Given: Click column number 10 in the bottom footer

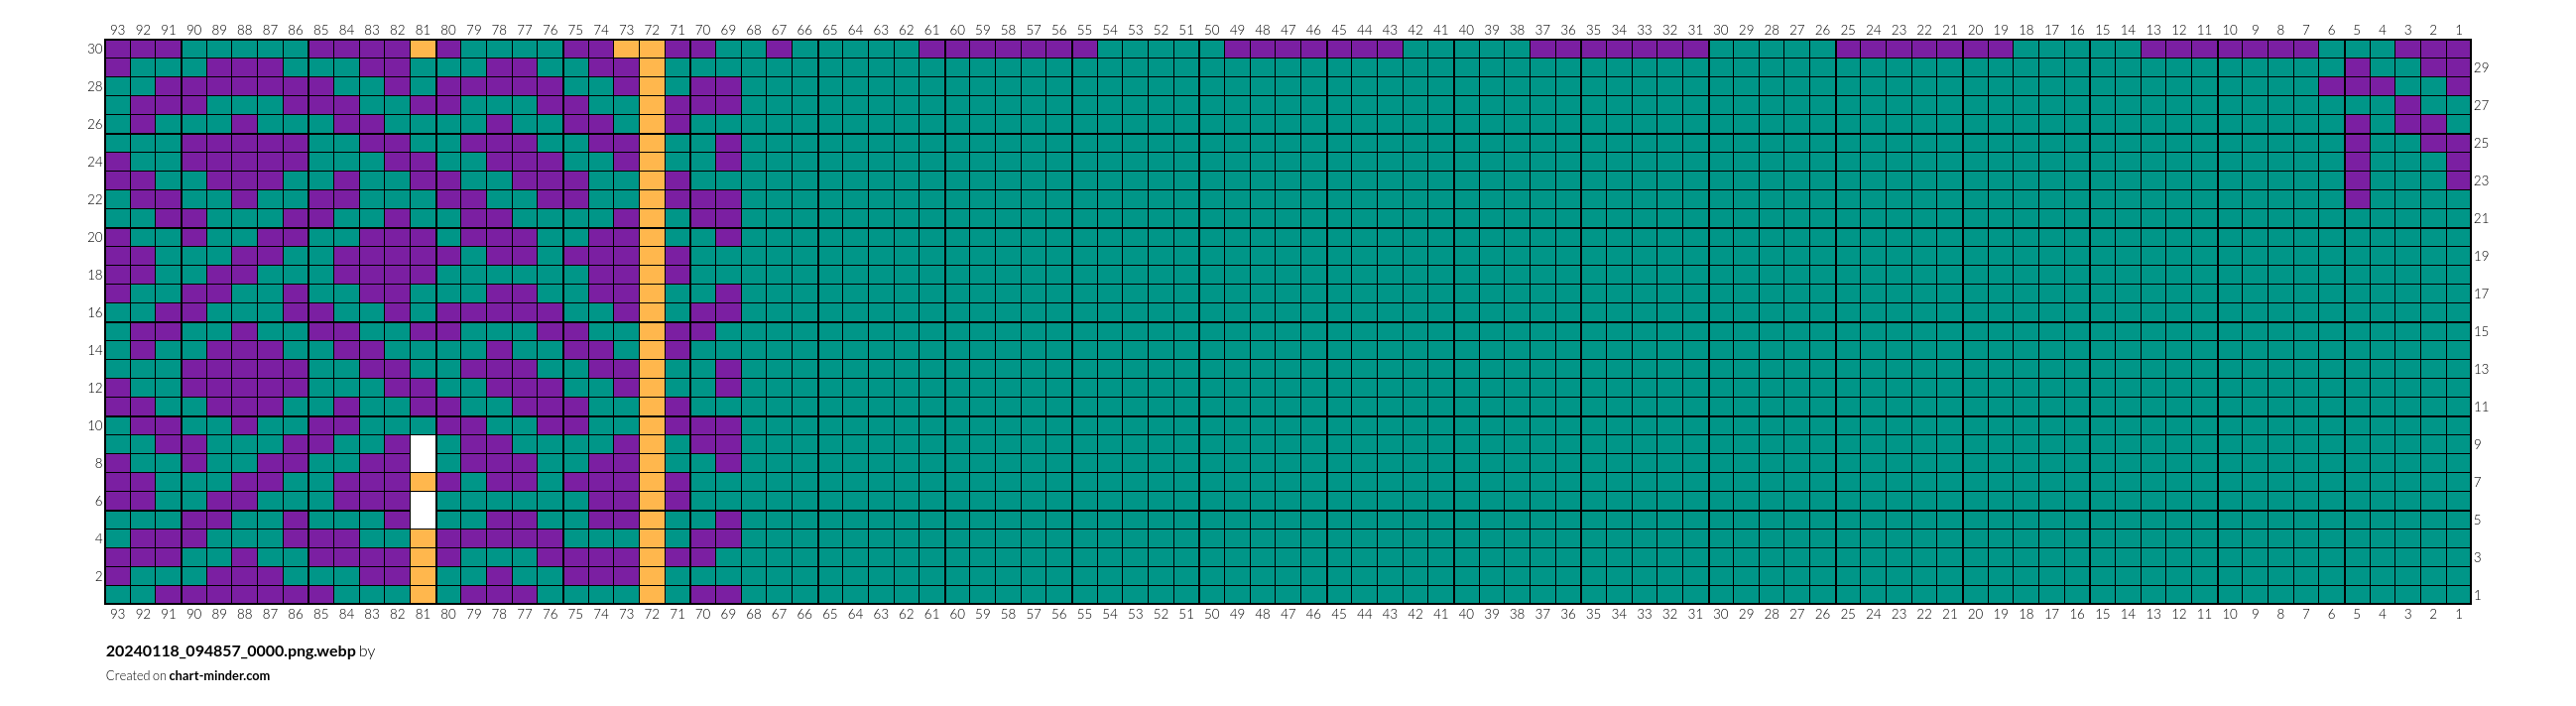Looking at the screenshot, I should click(x=2230, y=614).
